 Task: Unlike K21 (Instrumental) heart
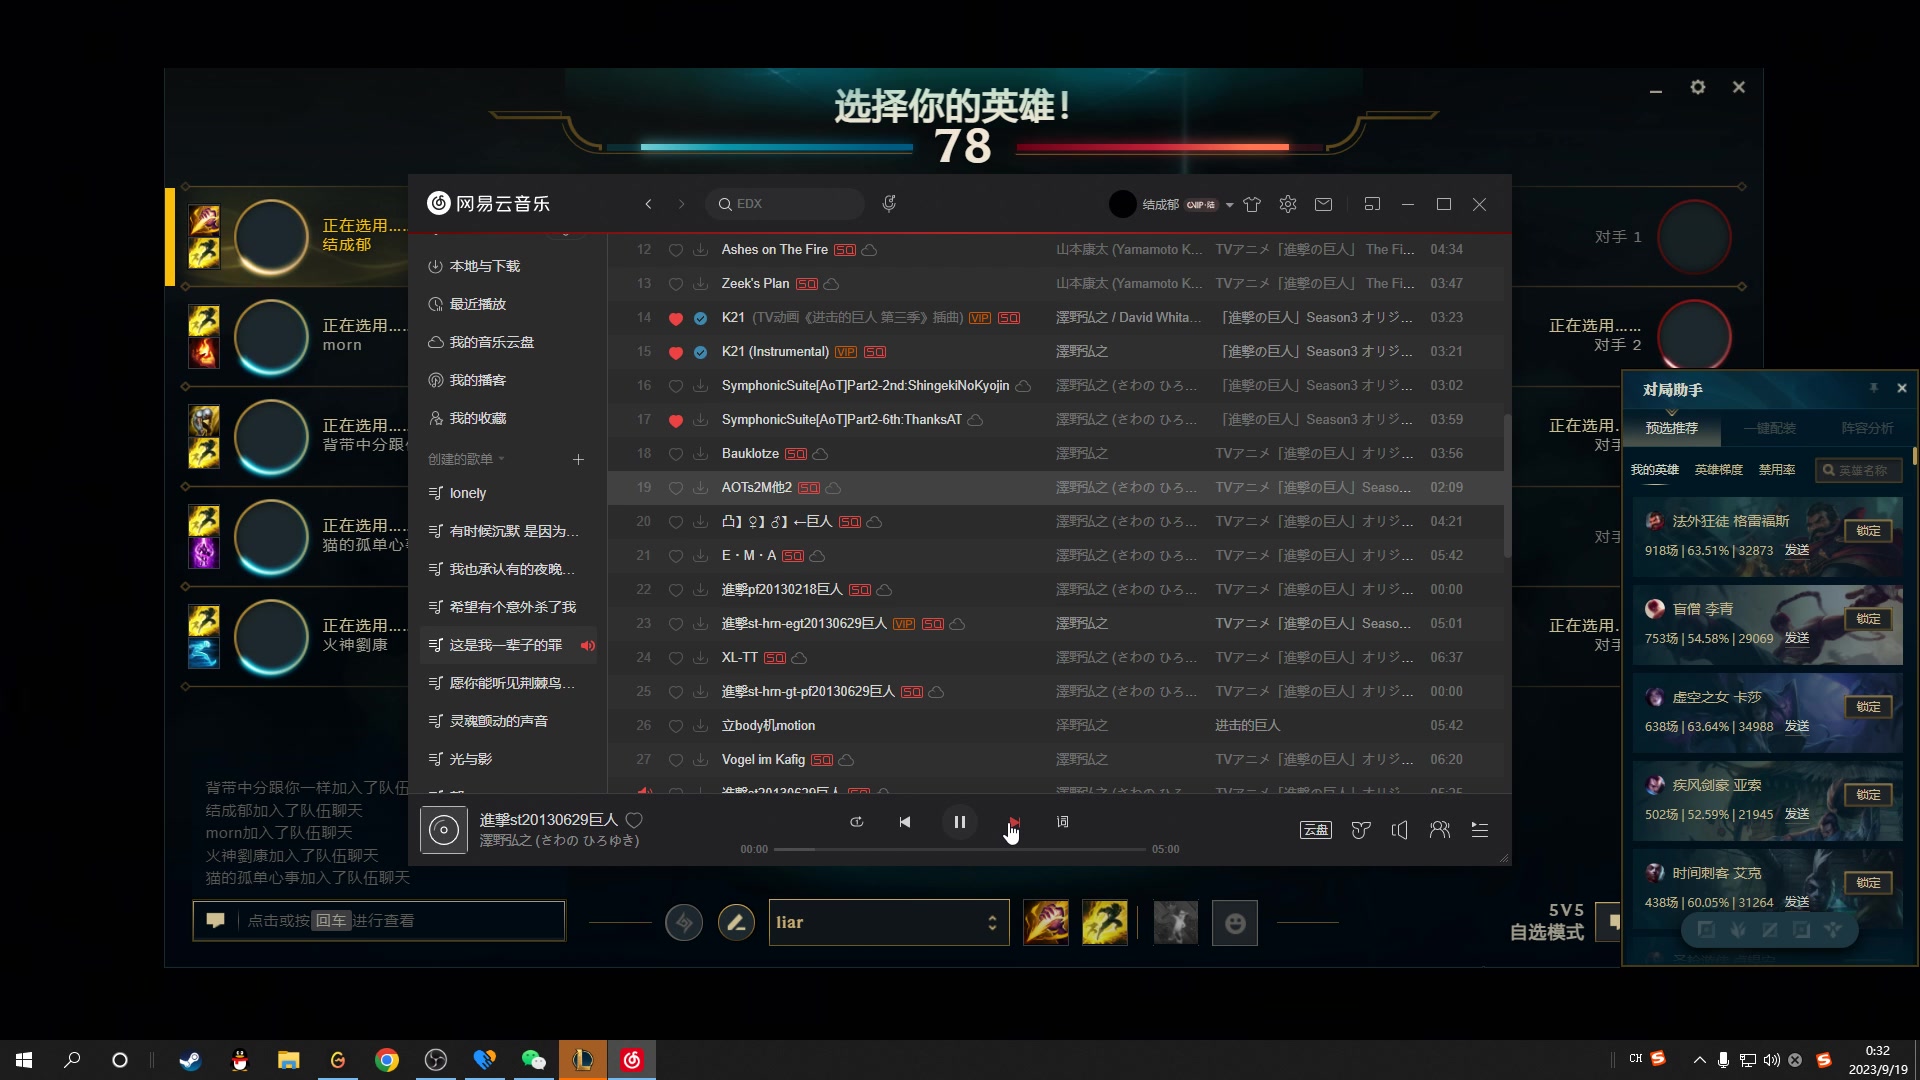tap(676, 352)
